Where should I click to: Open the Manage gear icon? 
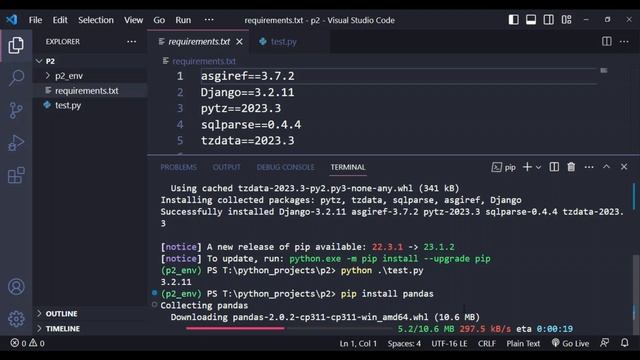(16, 319)
